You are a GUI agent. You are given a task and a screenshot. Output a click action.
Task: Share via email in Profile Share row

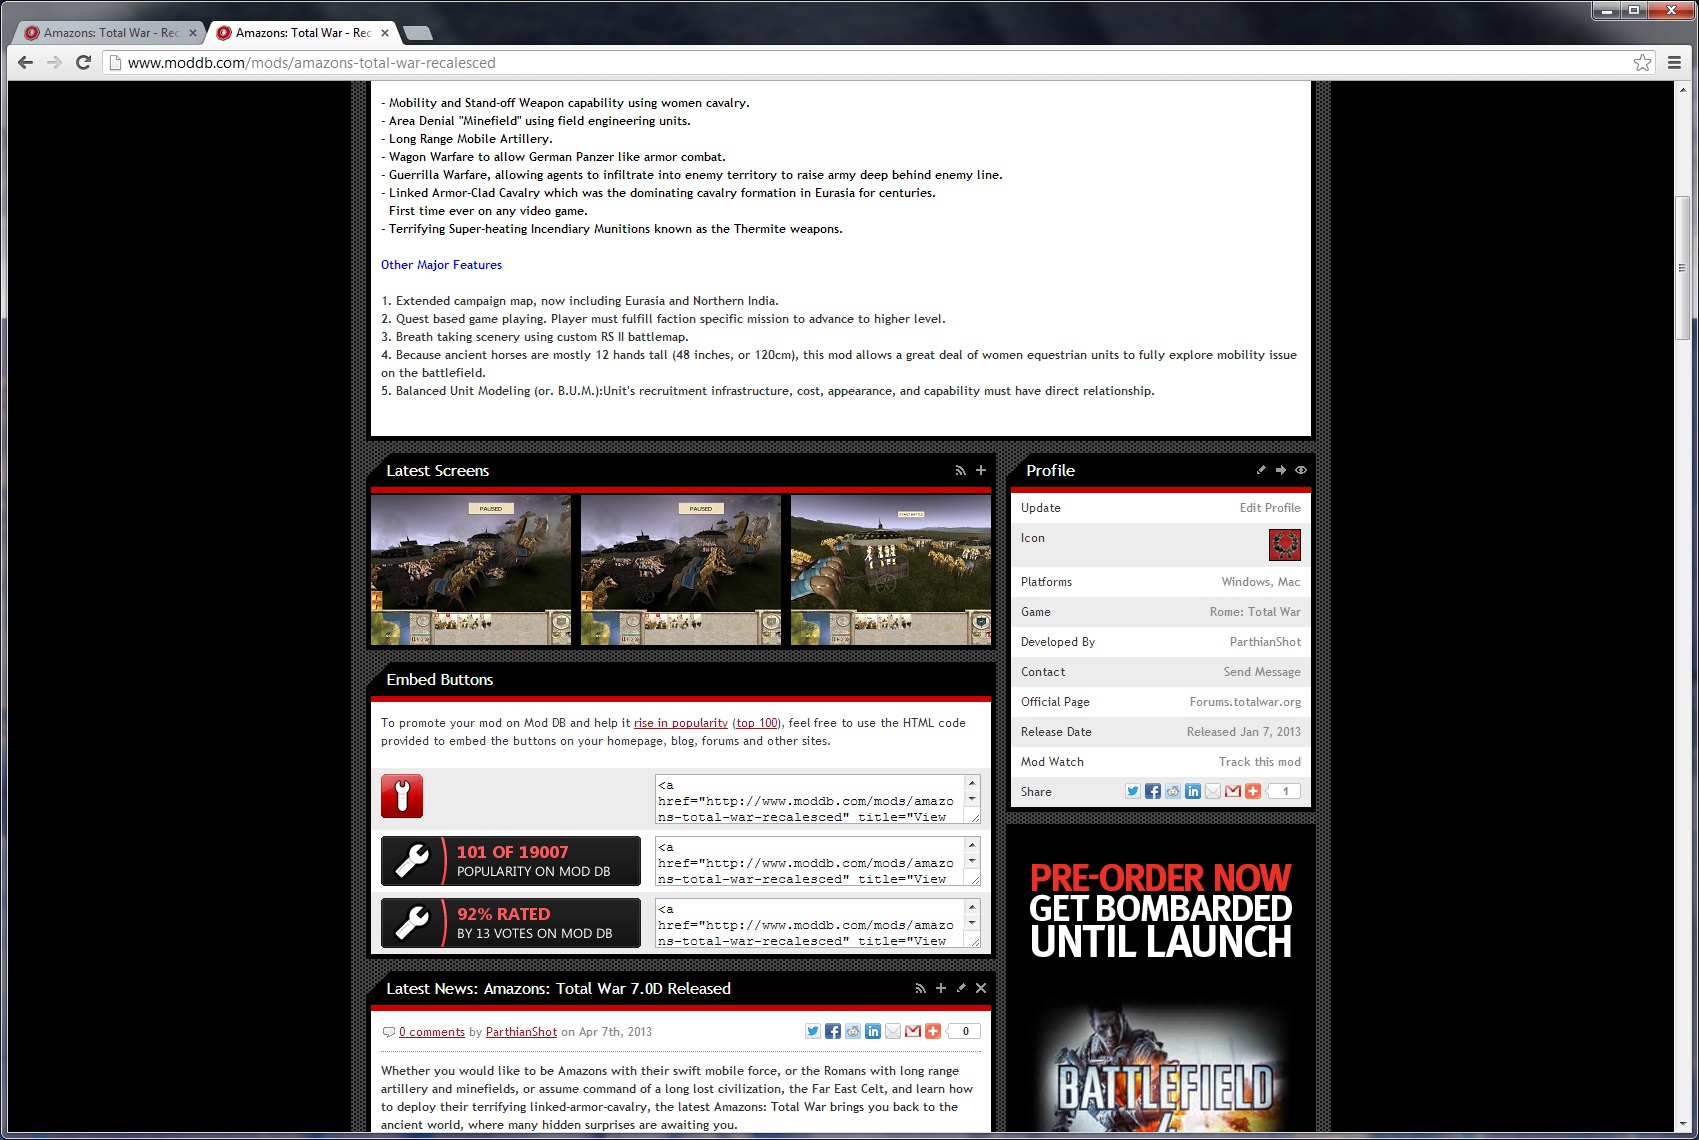[1213, 791]
